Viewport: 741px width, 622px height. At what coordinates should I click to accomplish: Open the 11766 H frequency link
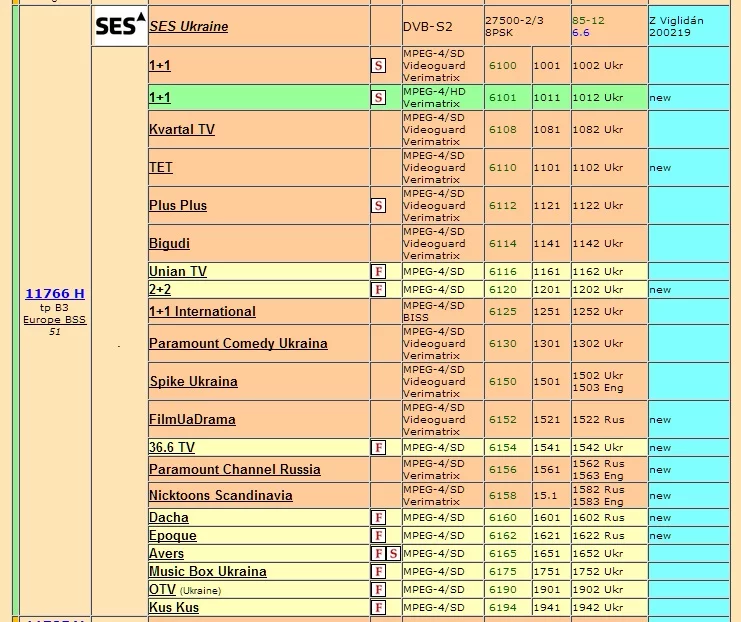55,294
